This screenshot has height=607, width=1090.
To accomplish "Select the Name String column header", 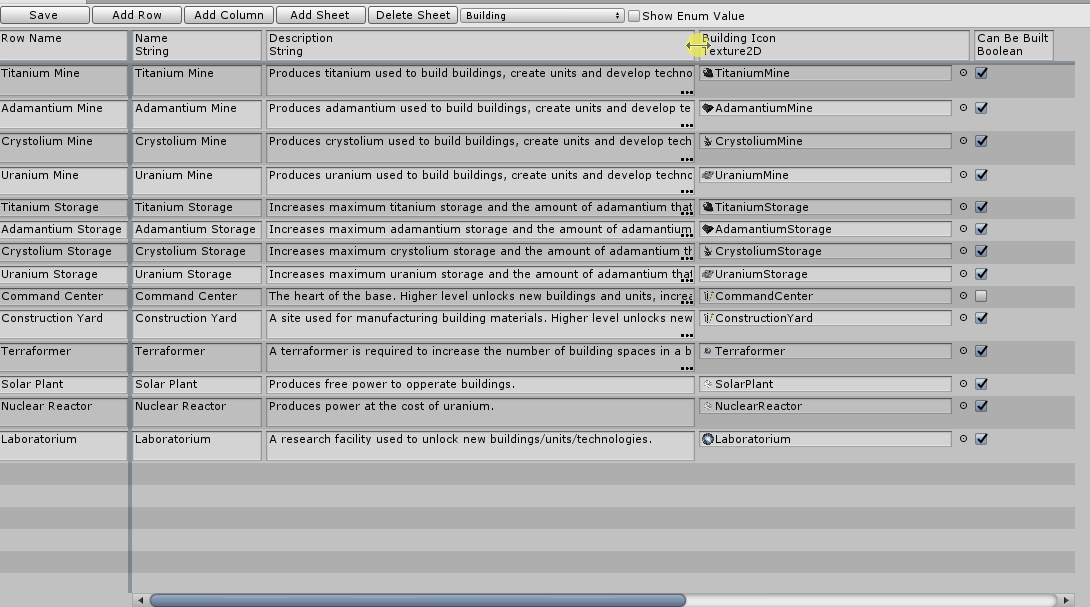I will [197, 44].
